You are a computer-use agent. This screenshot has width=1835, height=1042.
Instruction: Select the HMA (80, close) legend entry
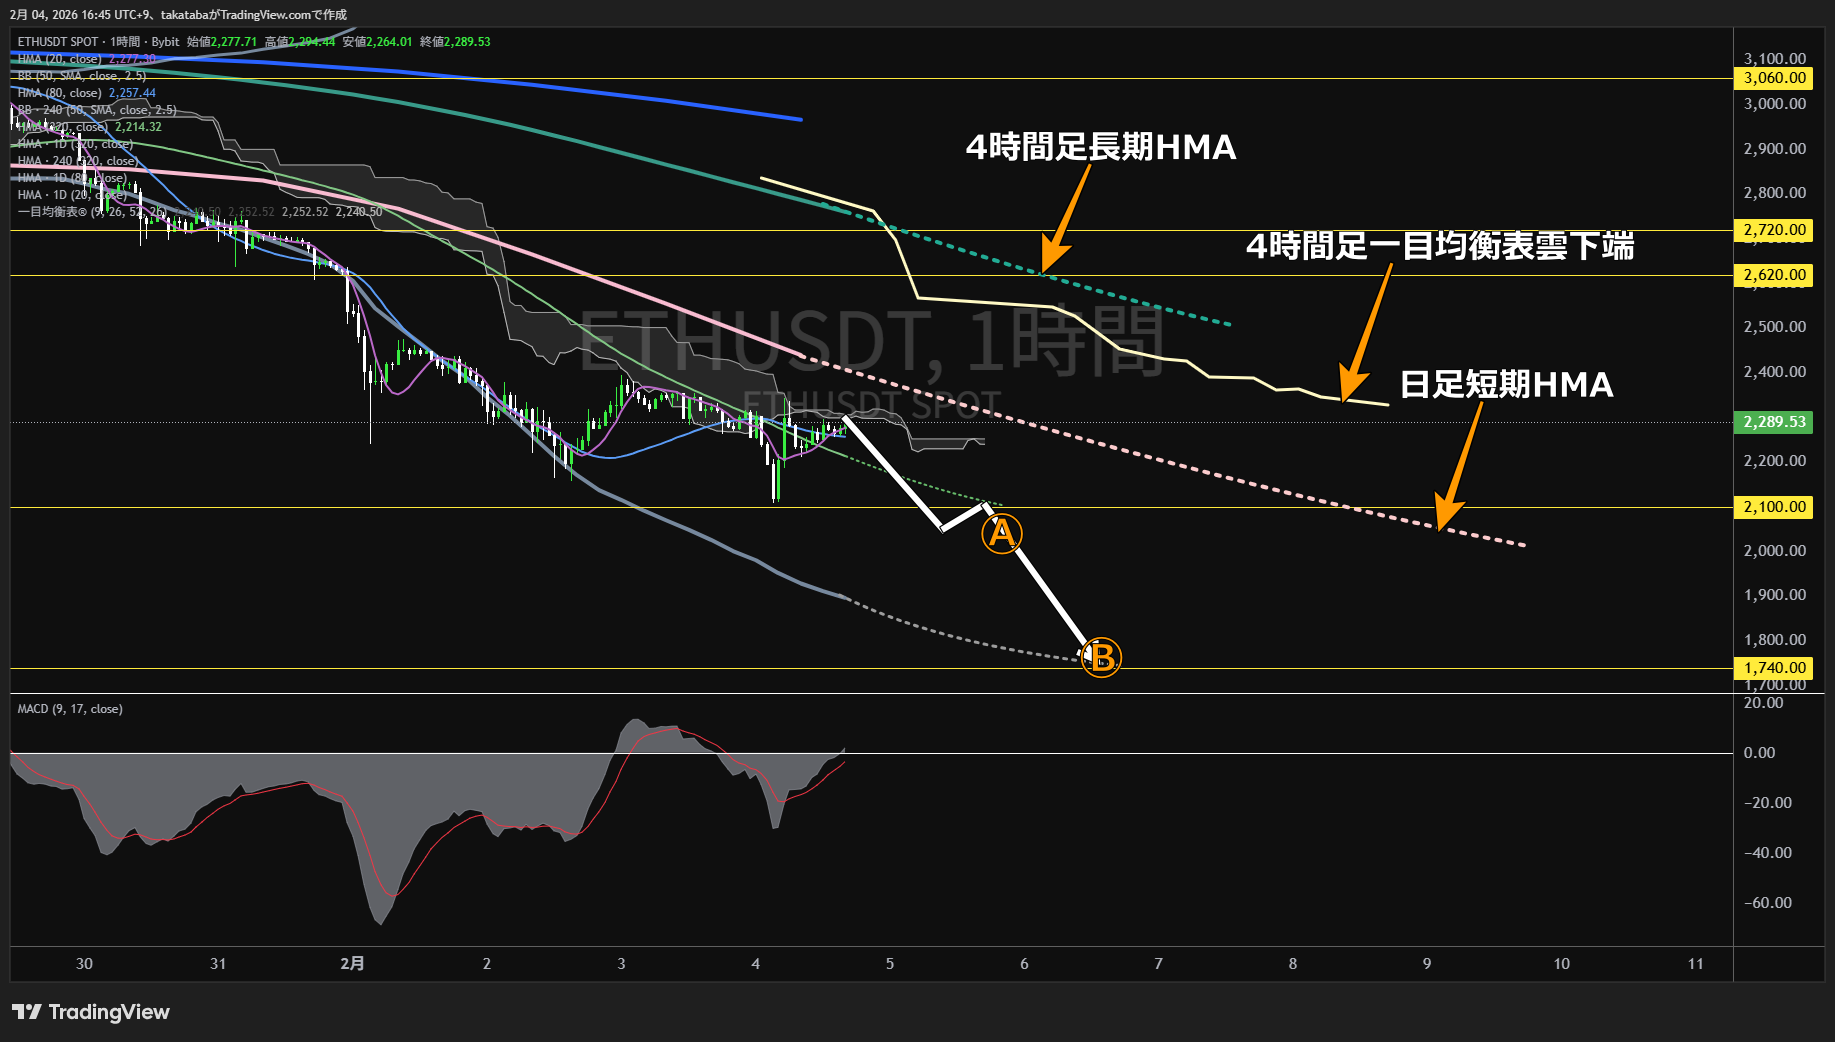pyautogui.click(x=60, y=93)
